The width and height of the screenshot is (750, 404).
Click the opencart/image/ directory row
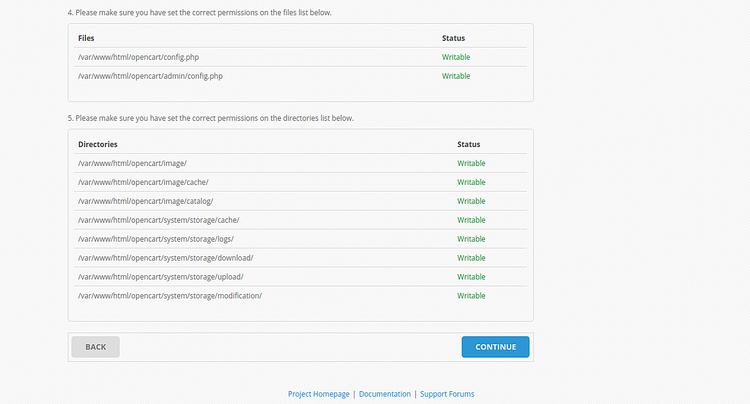point(300,163)
